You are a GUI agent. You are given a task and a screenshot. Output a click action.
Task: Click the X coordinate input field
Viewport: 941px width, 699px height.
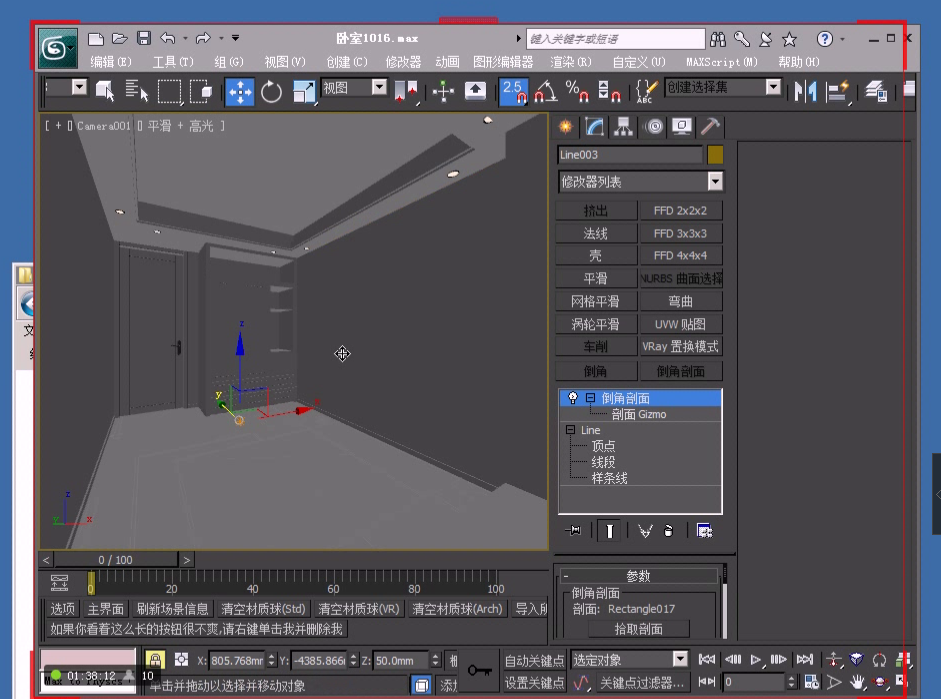tap(237, 661)
